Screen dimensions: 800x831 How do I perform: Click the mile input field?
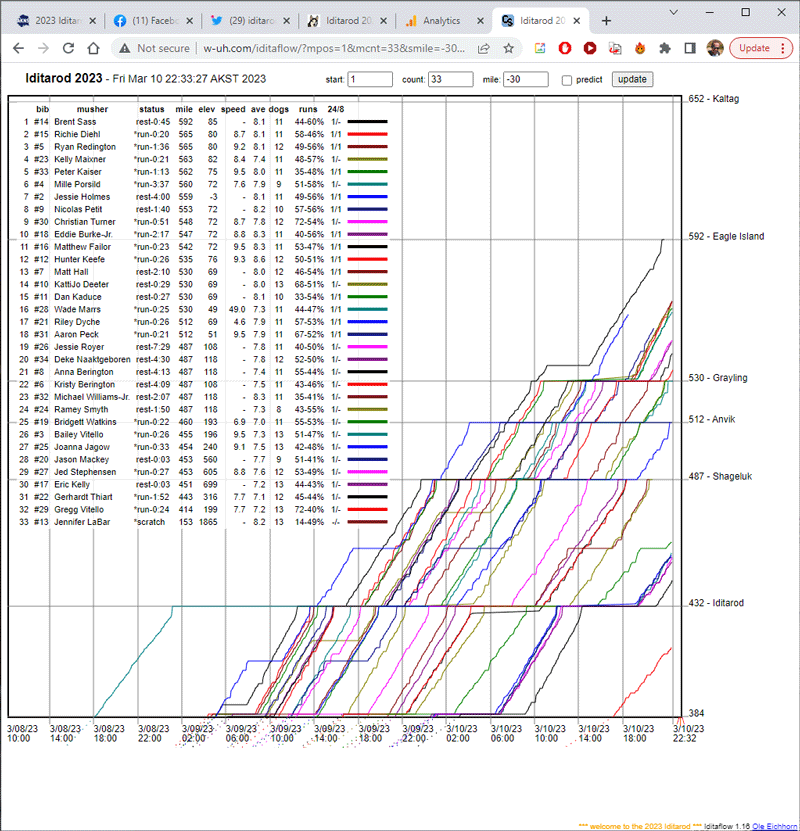tap(526, 79)
